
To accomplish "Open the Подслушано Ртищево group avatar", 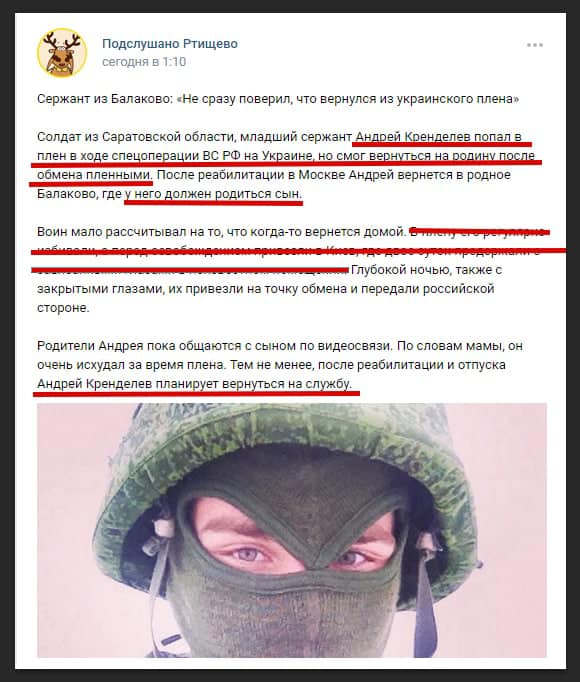I will point(62,53).
